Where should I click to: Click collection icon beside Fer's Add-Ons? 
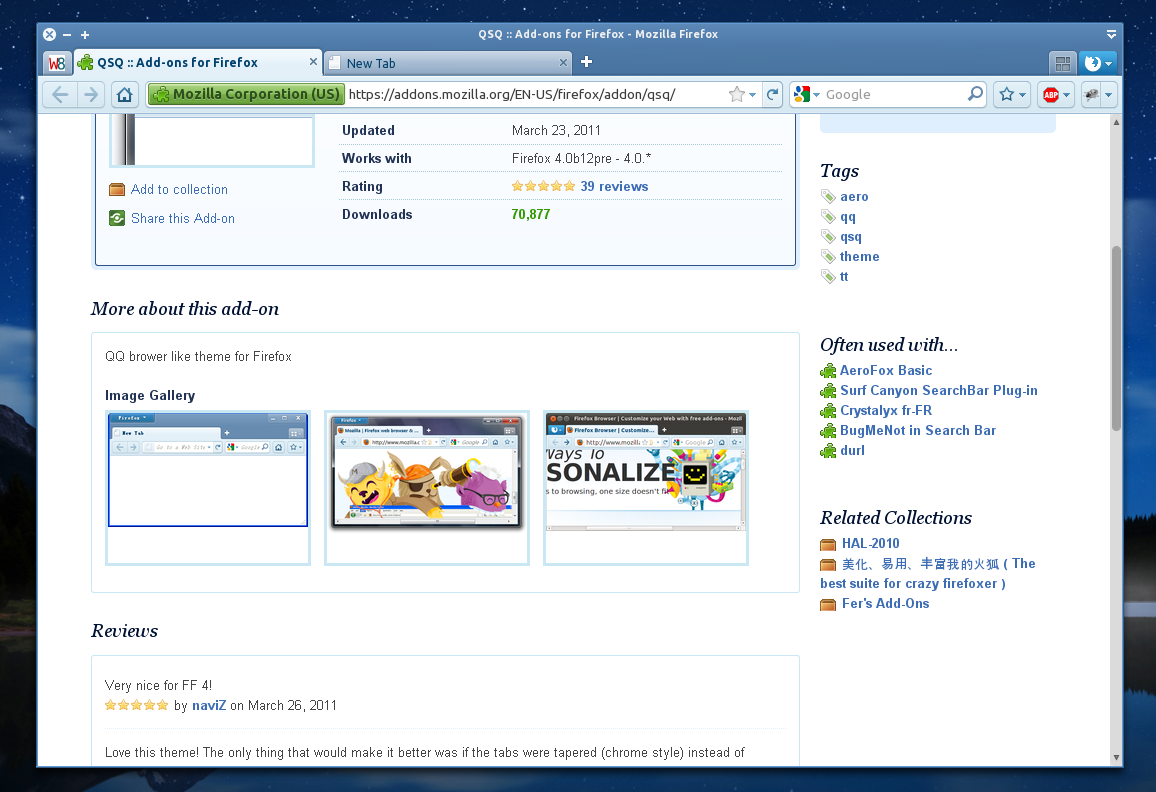828,605
